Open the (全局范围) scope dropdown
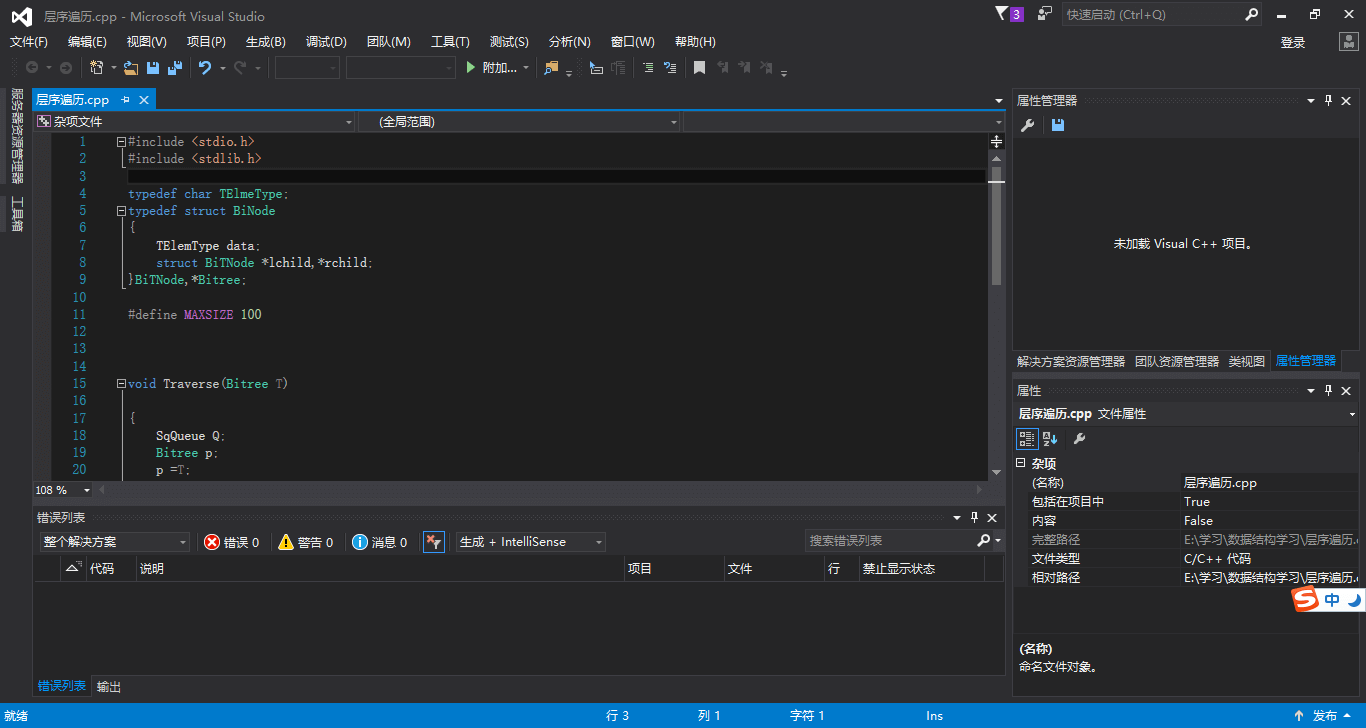 520,121
